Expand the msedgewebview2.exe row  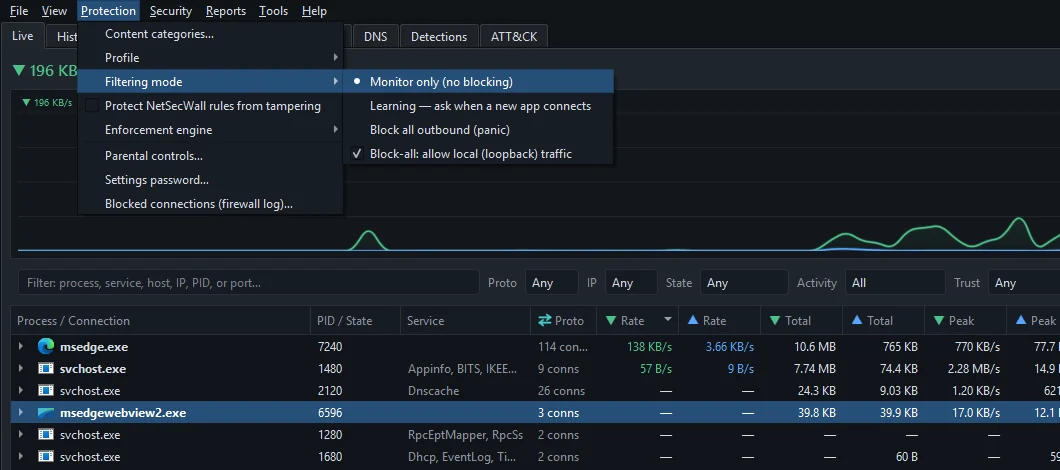click(21, 413)
